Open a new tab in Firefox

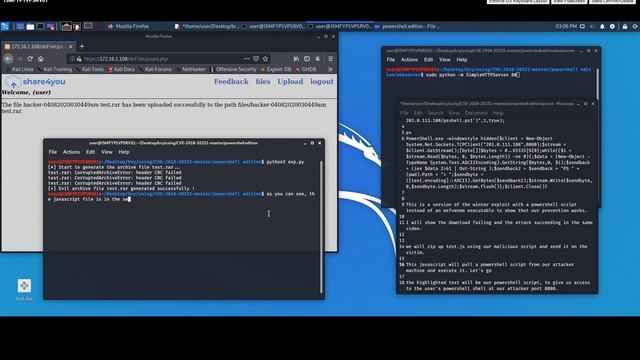point(82,46)
